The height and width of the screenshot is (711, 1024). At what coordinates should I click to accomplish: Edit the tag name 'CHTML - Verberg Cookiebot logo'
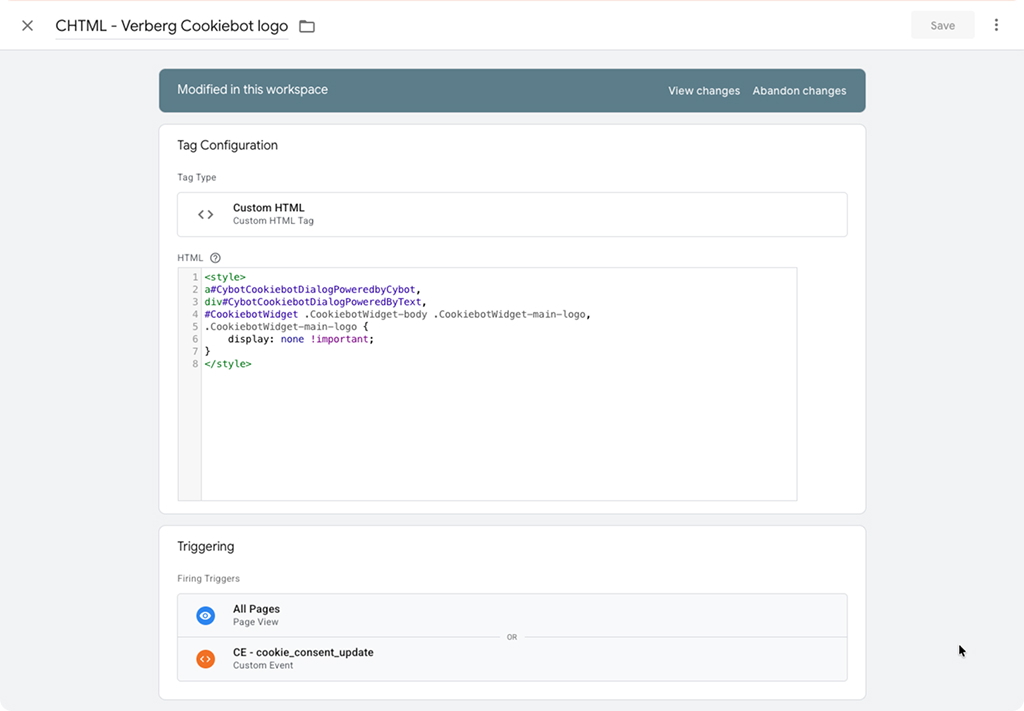coord(172,26)
